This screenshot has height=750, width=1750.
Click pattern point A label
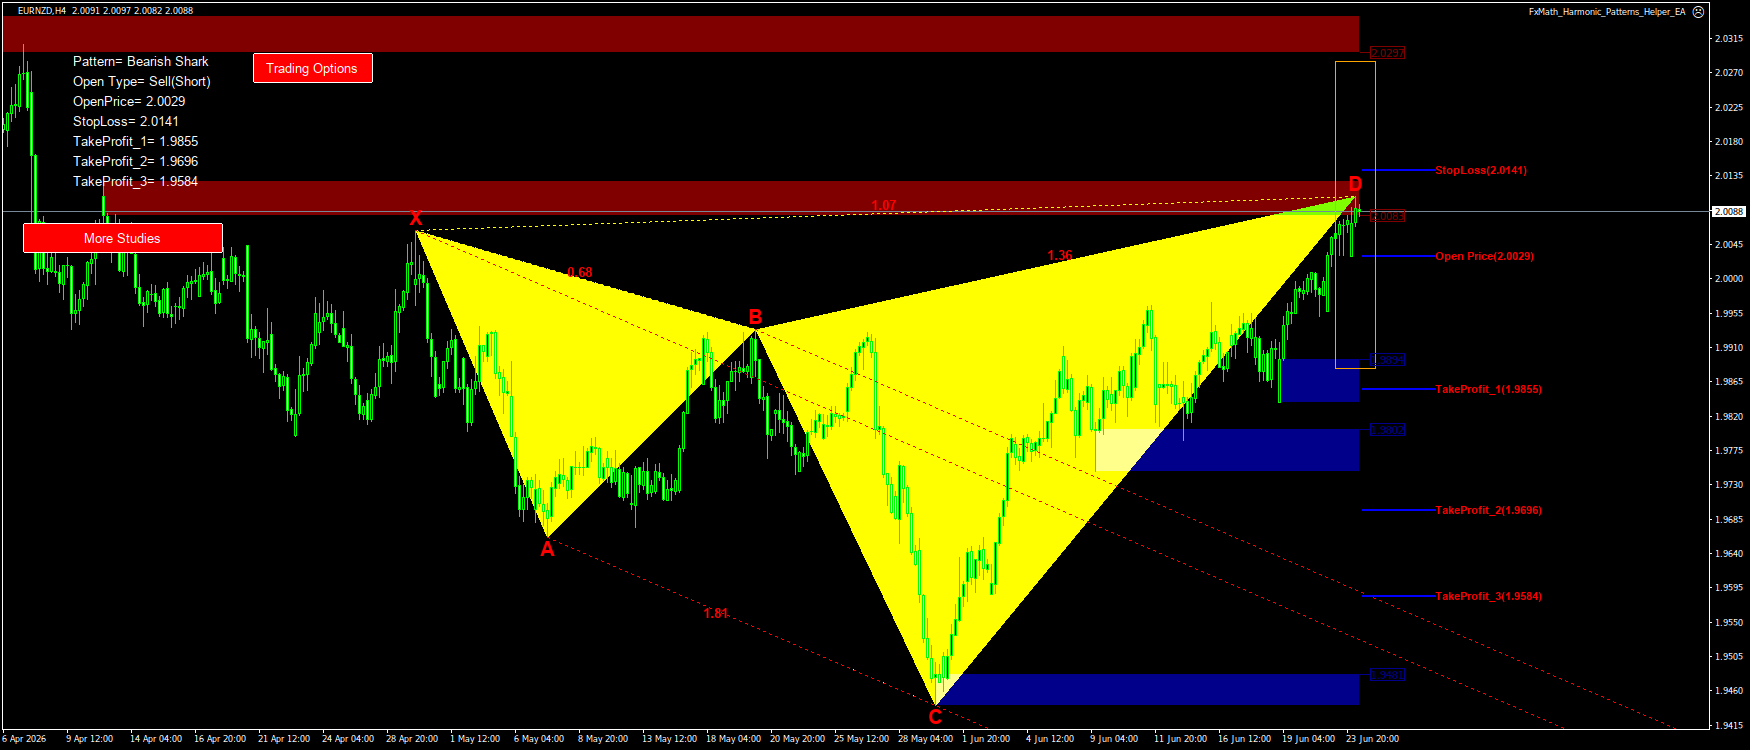tap(547, 548)
